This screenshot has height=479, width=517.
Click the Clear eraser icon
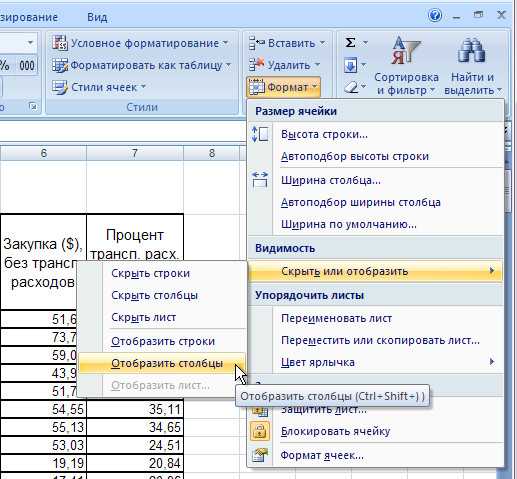click(x=350, y=87)
